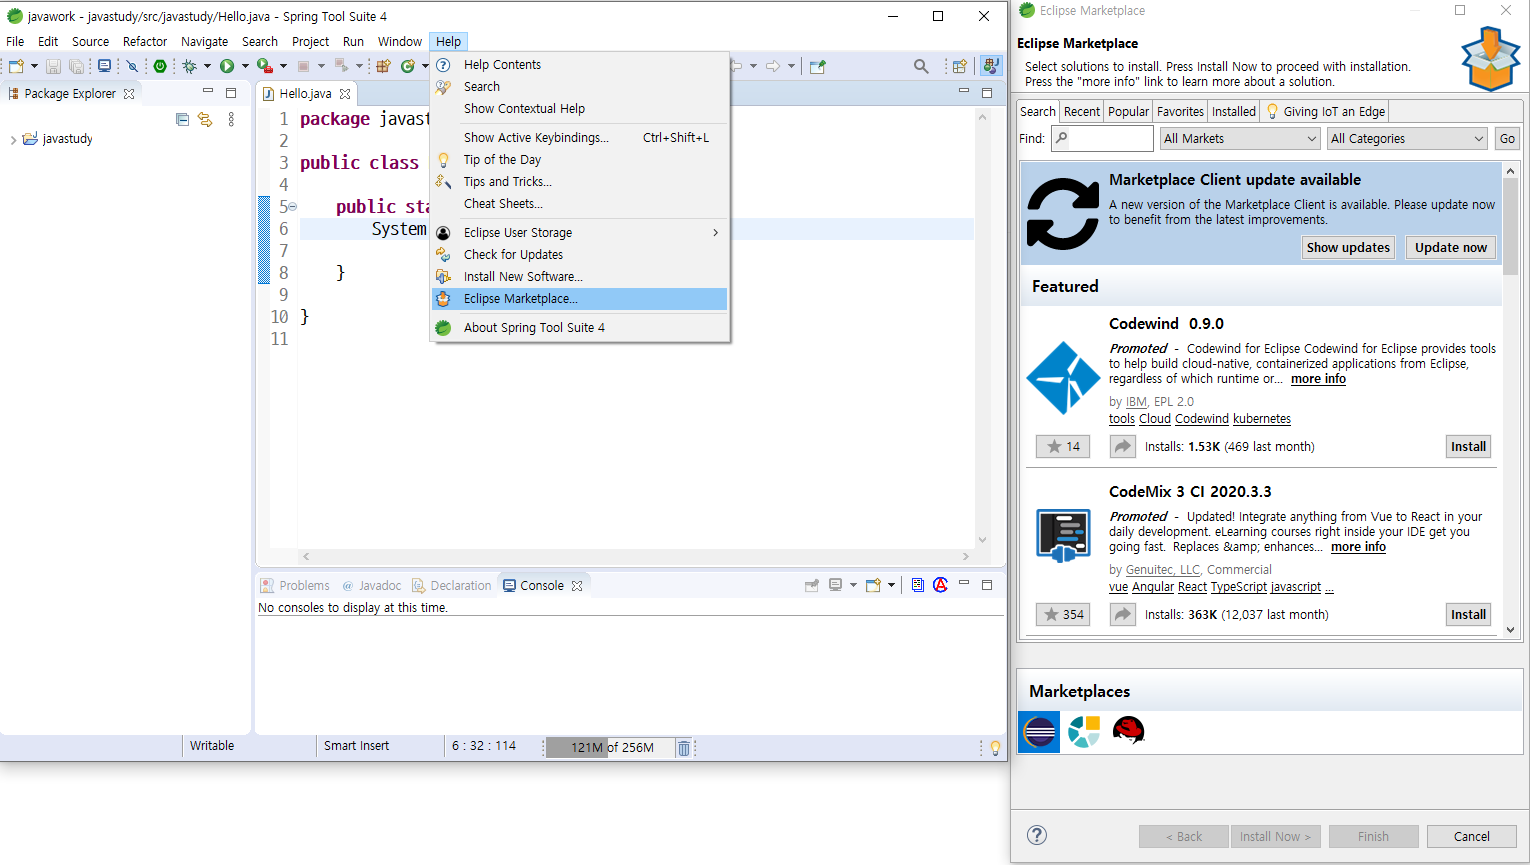Toggle Pin Console icon
This screenshot has height=865, width=1530.
812,585
